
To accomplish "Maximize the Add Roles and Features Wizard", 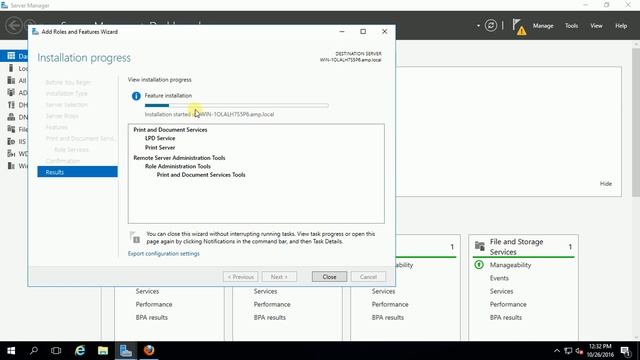I will (x=363, y=31).
